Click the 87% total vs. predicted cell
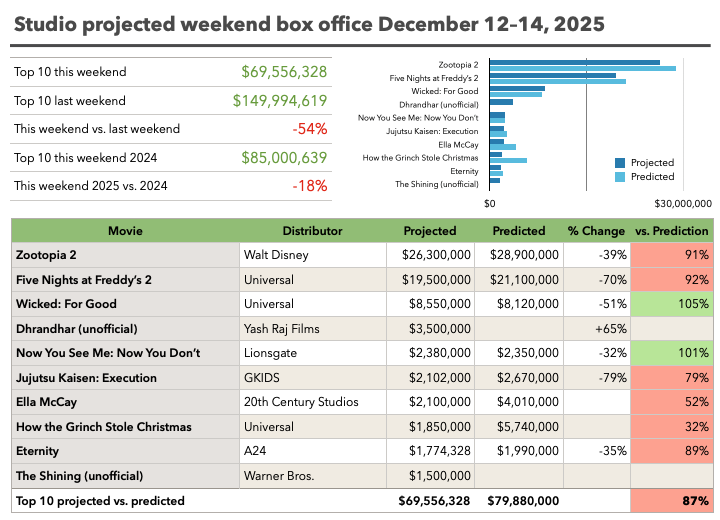Image resolution: width=720 pixels, height=520 pixels. [x=671, y=501]
